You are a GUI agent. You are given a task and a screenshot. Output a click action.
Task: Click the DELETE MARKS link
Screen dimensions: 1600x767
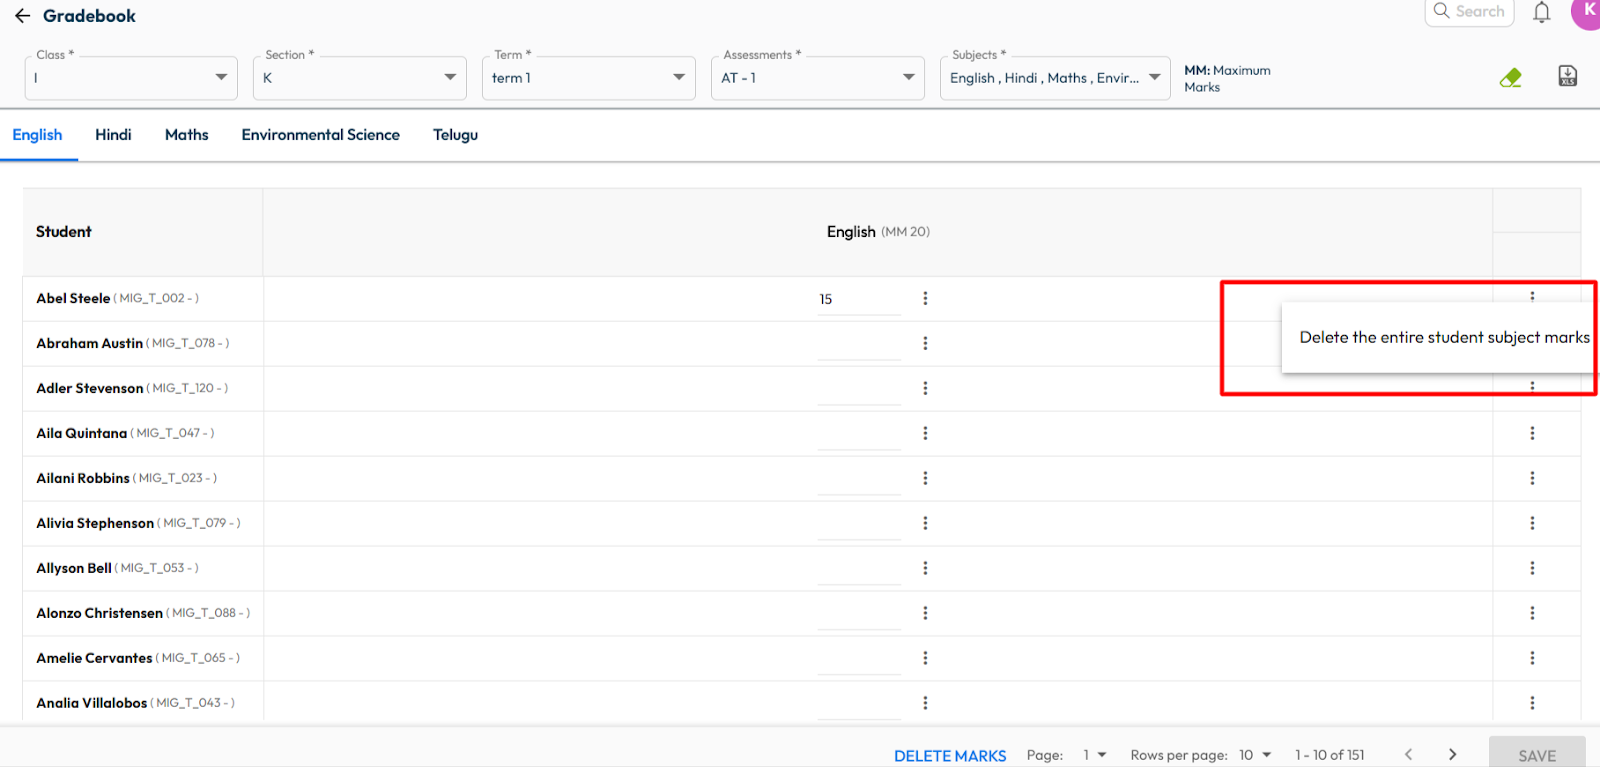(949, 756)
